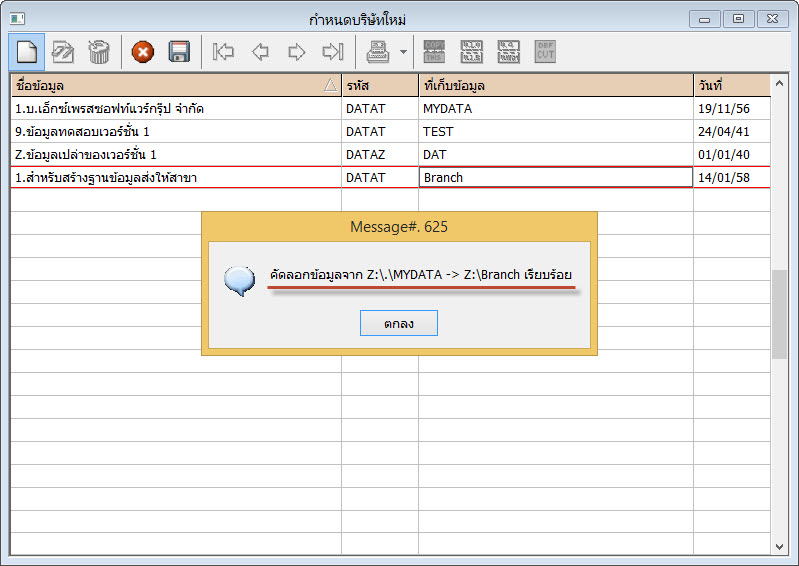Go to first record arrow icon

224,51
